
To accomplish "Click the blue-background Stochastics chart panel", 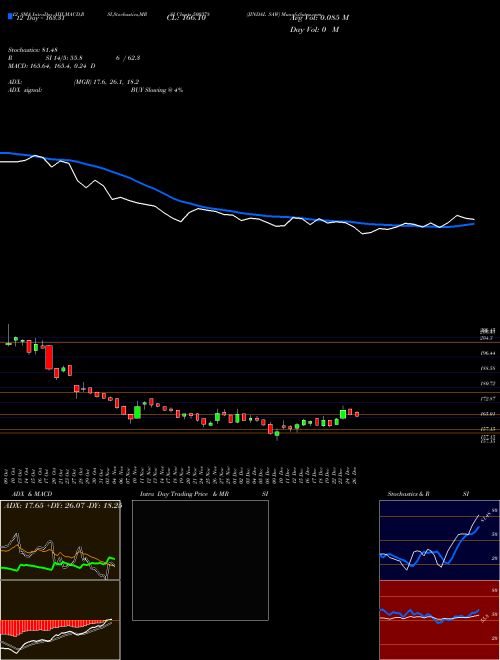I will pyautogui.click(x=439, y=540).
